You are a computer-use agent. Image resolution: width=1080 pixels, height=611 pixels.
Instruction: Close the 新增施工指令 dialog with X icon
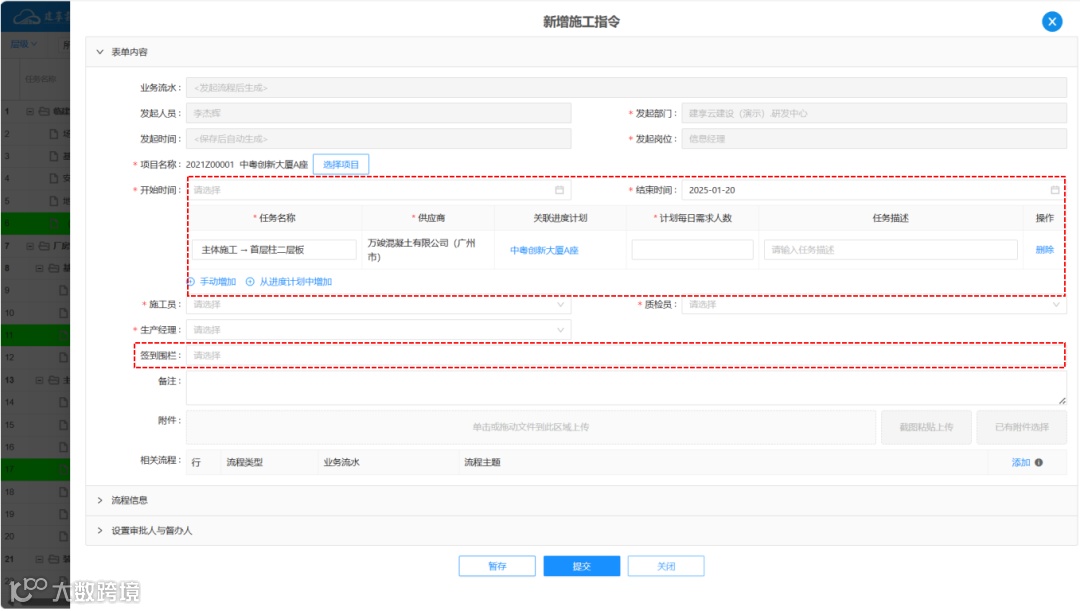click(1052, 22)
